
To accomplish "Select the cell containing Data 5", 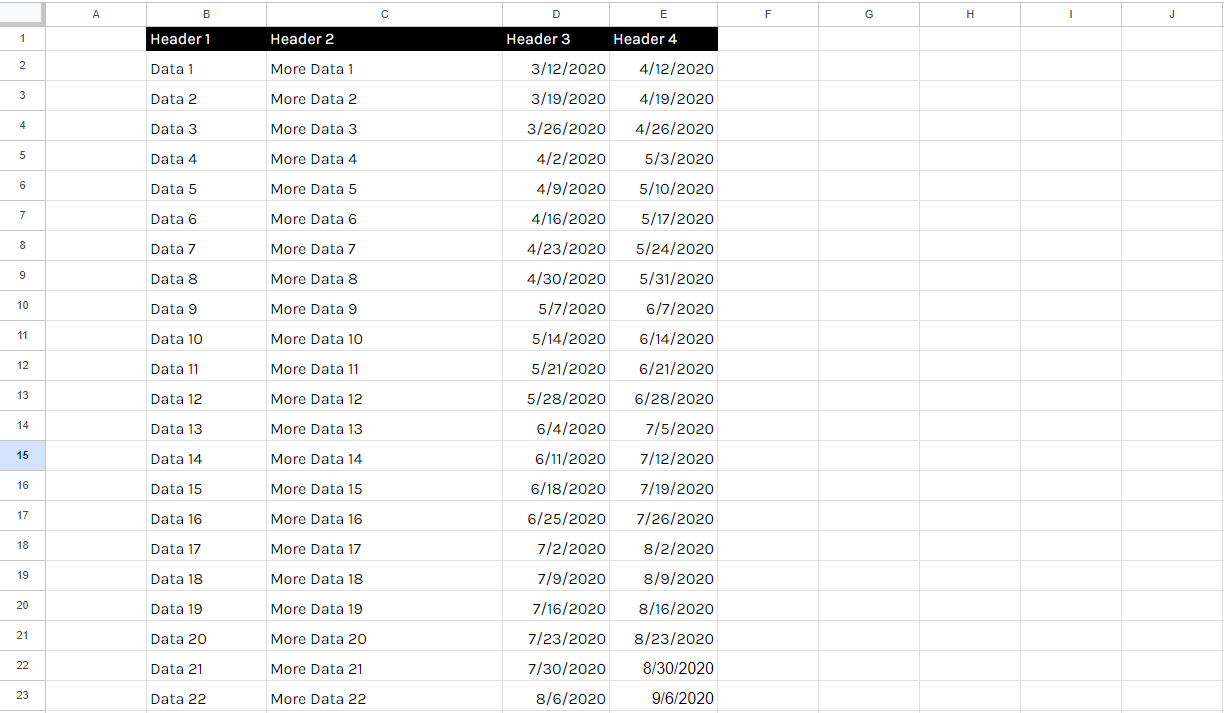I will pyautogui.click(x=206, y=186).
